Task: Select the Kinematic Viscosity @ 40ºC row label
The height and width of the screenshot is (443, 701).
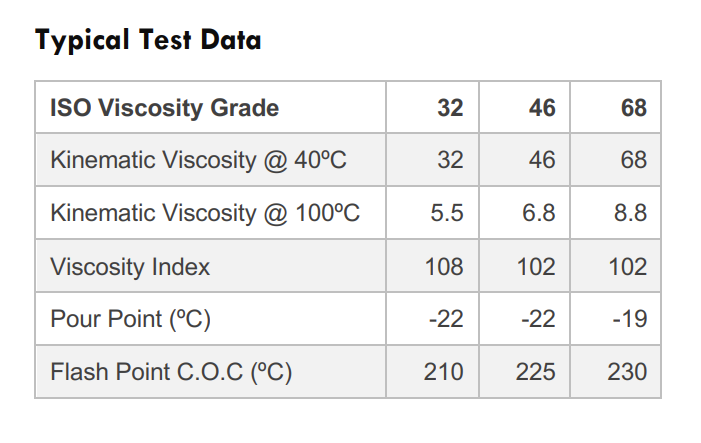Action: pyautogui.click(x=198, y=160)
